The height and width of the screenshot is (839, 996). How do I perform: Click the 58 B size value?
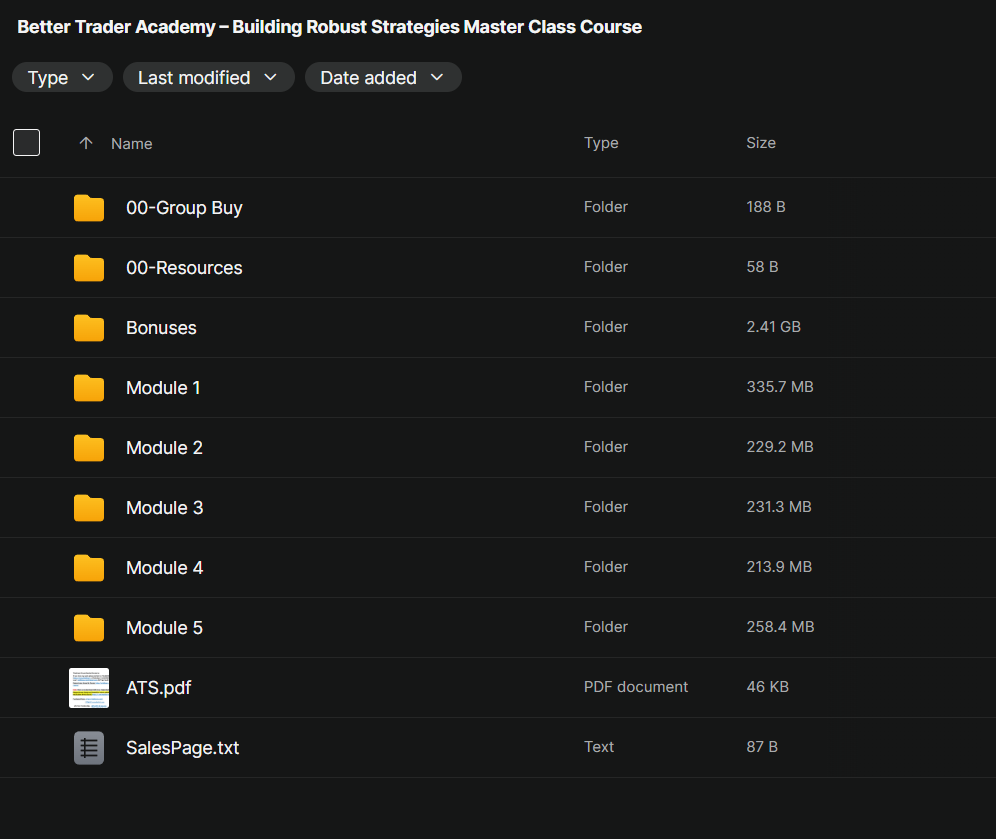(762, 267)
